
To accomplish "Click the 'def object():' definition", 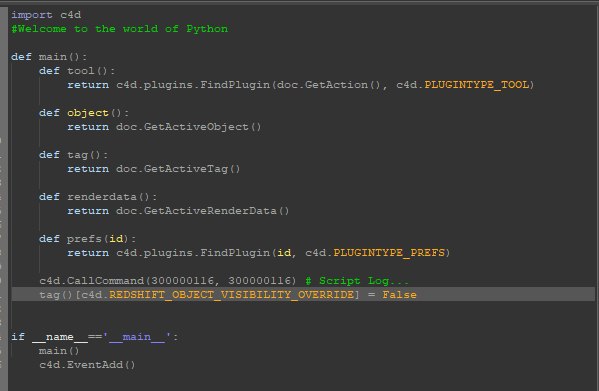I will tap(84, 113).
